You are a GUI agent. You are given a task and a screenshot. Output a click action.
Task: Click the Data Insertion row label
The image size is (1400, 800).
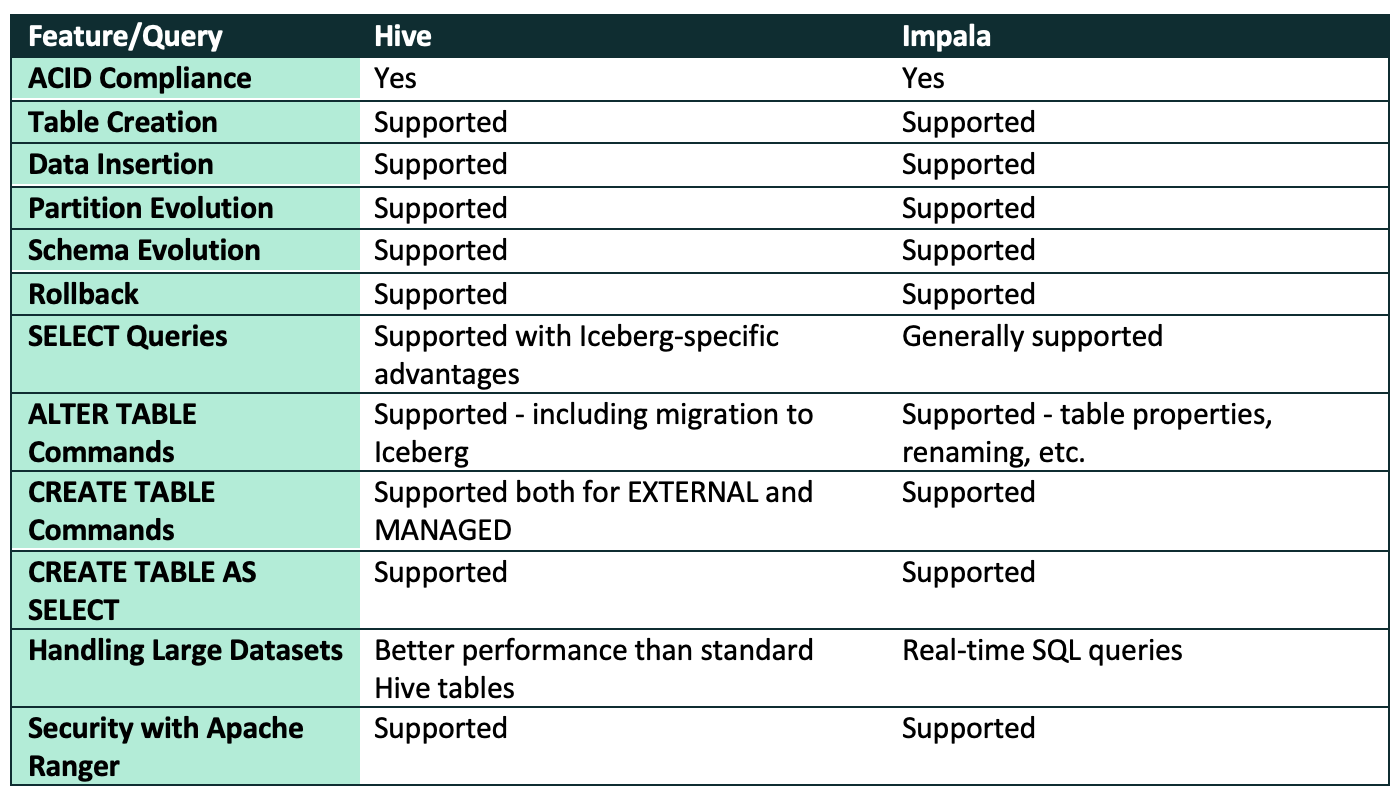click(x=121, y=164)
